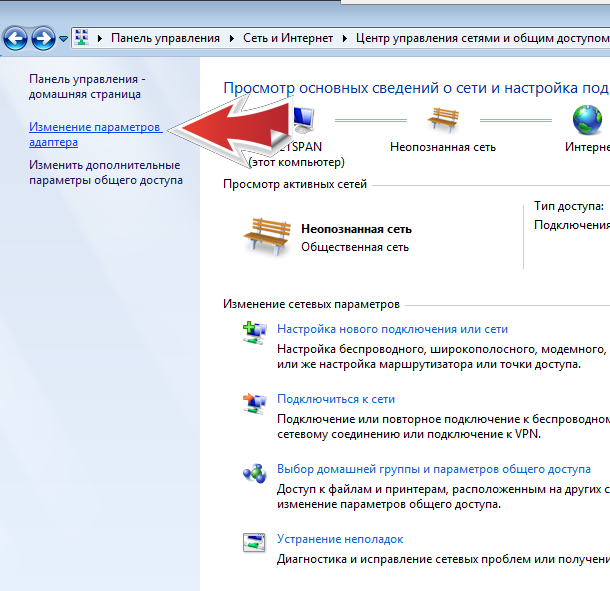
Task: Click Просмотр активных сетей heading
Action: [x=295, y=184]
